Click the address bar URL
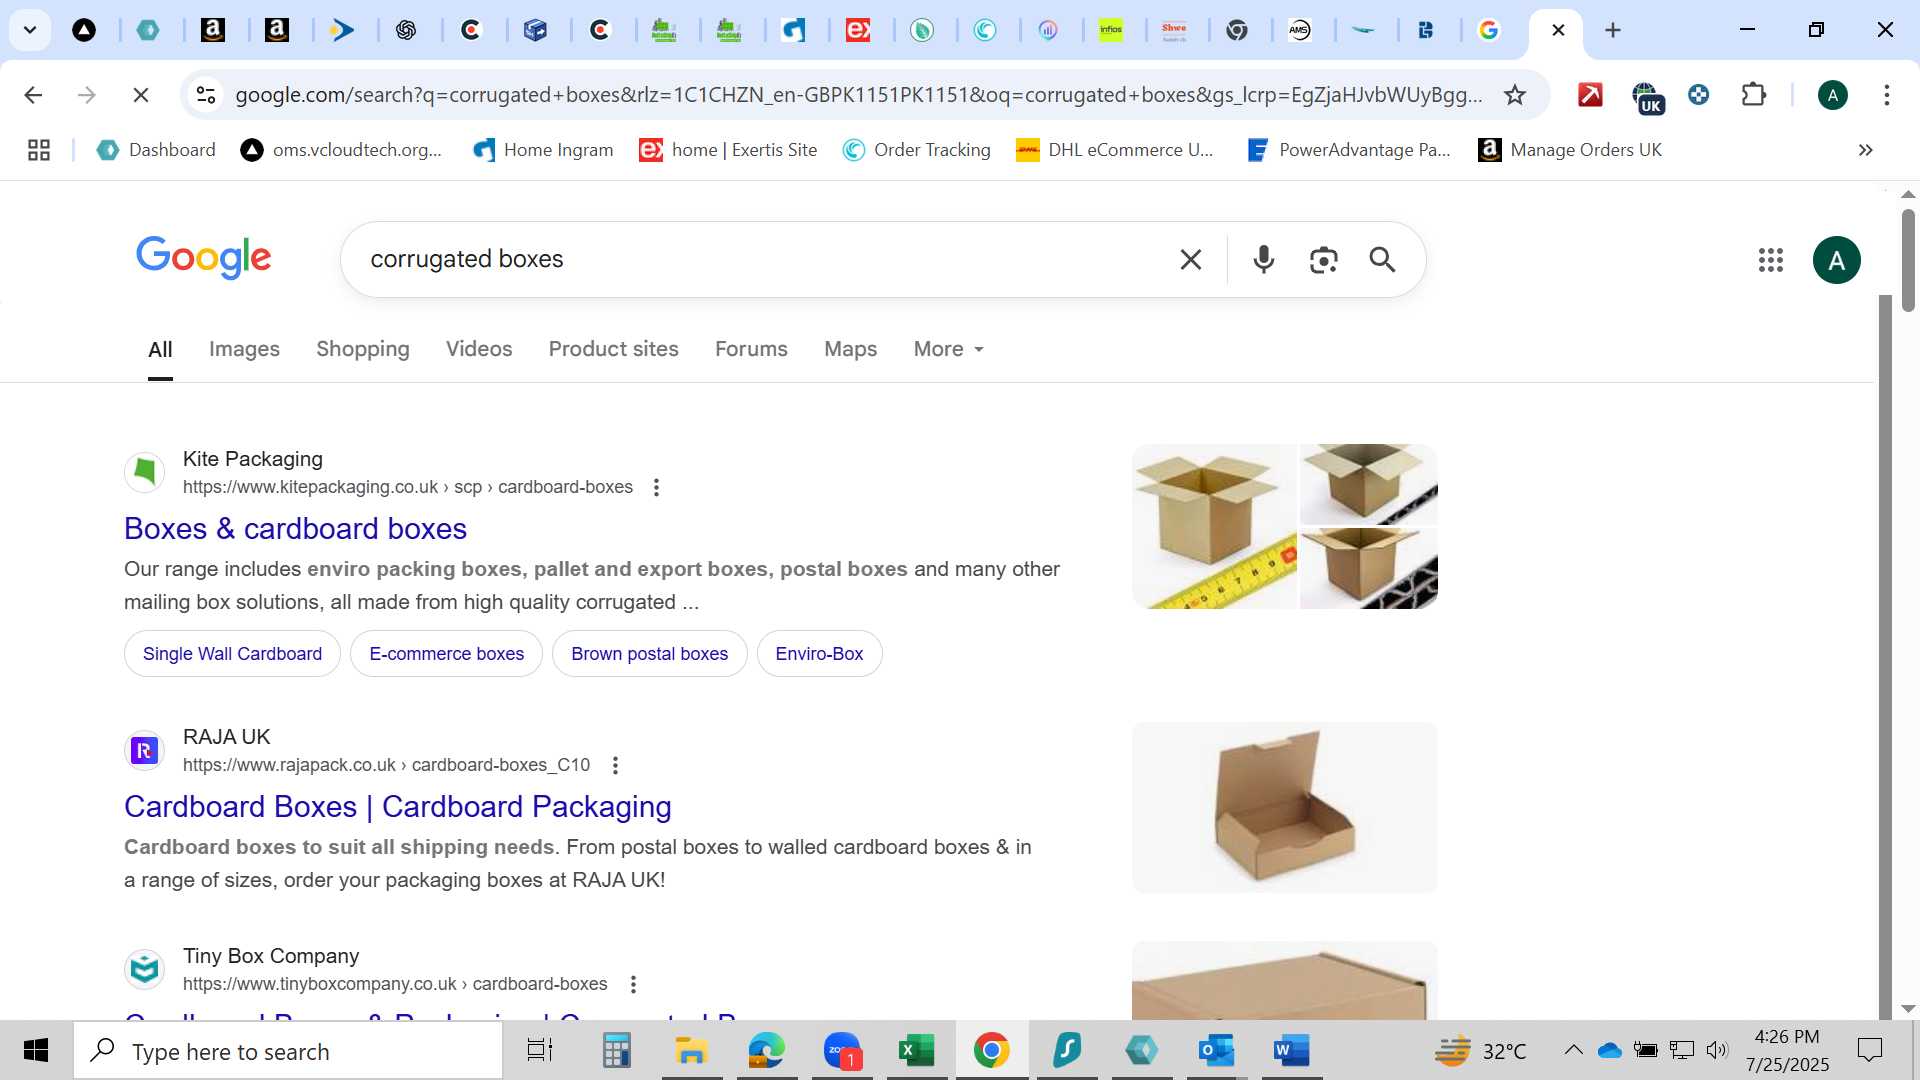 tap(858, 95)
